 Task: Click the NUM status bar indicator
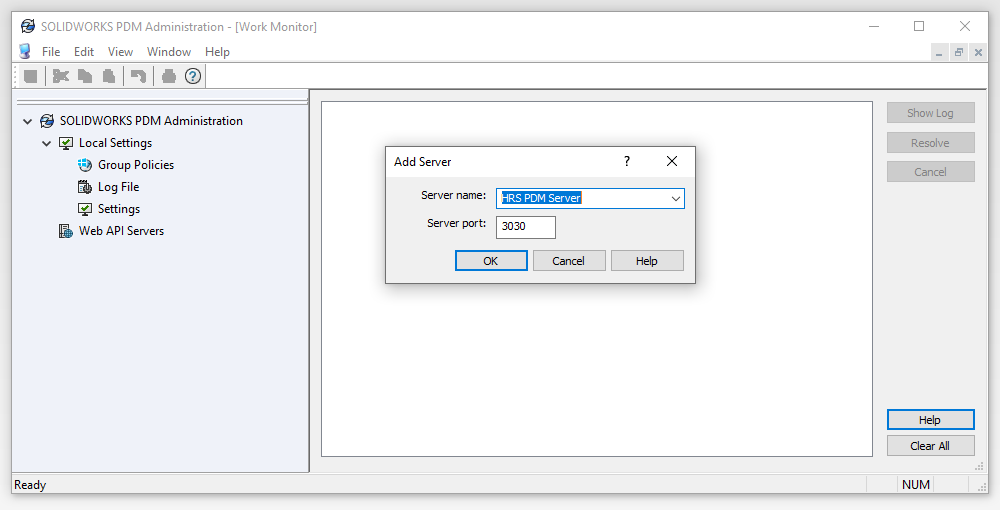coord(916,485)
